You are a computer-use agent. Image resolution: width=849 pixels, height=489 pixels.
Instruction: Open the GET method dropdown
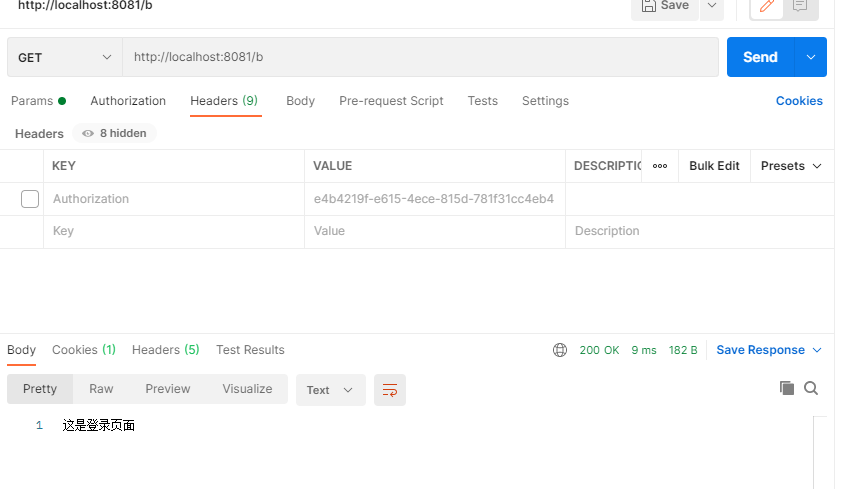[x=64, y=57]
